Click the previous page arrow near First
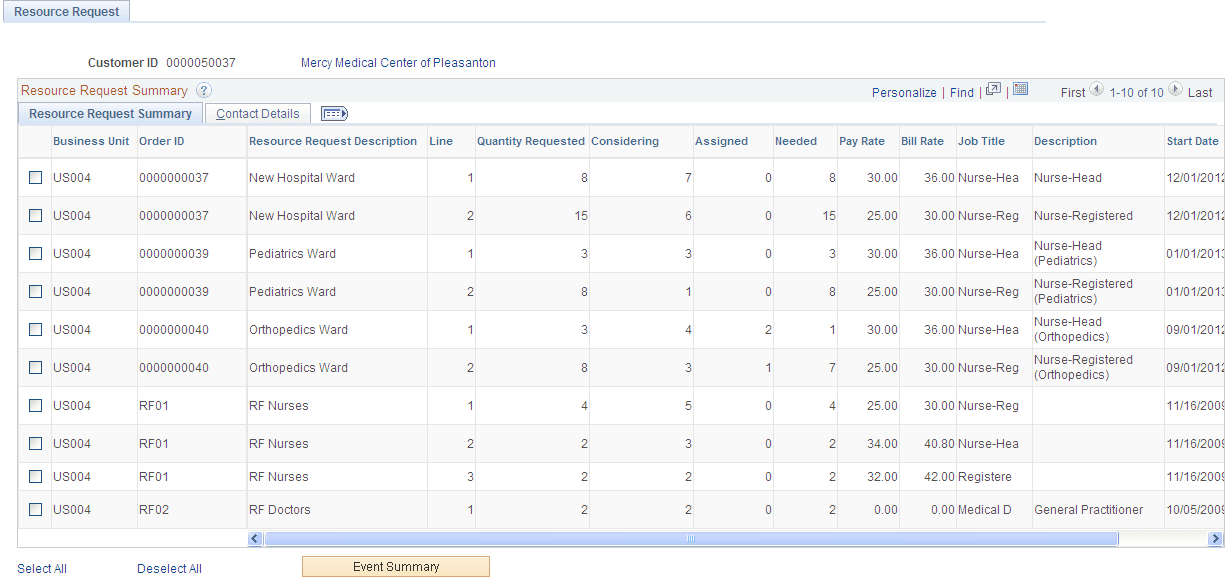 [1097, 91]
